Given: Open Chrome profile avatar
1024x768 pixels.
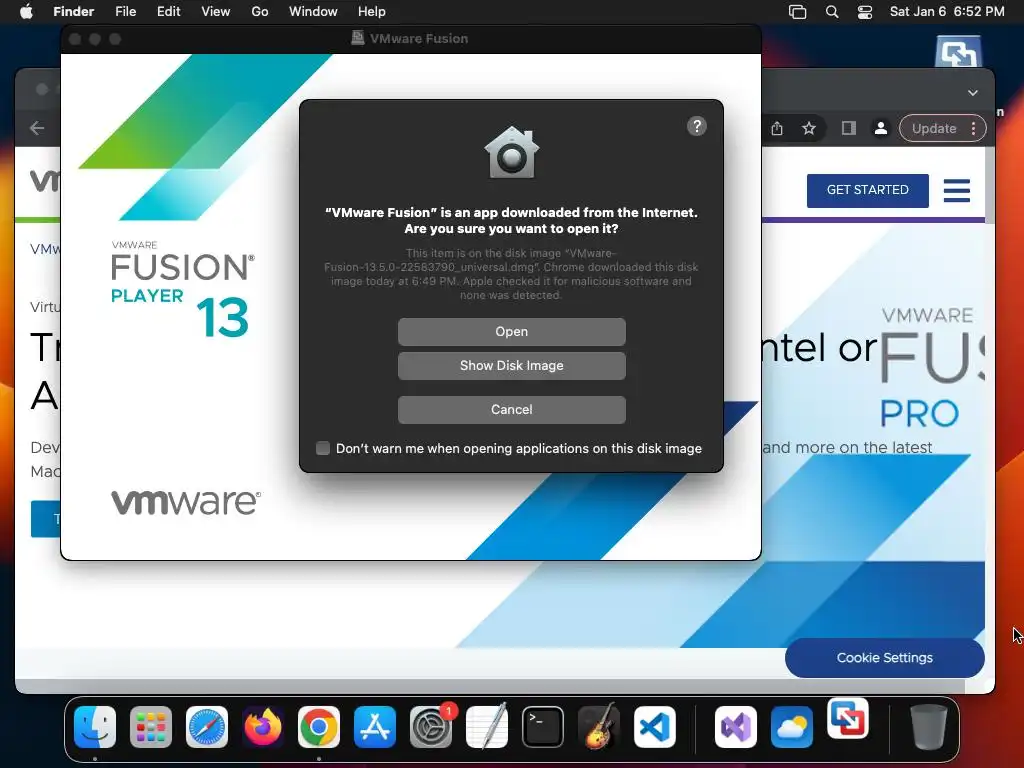Looking at the screenshot, I should click(x=881, y=129).
